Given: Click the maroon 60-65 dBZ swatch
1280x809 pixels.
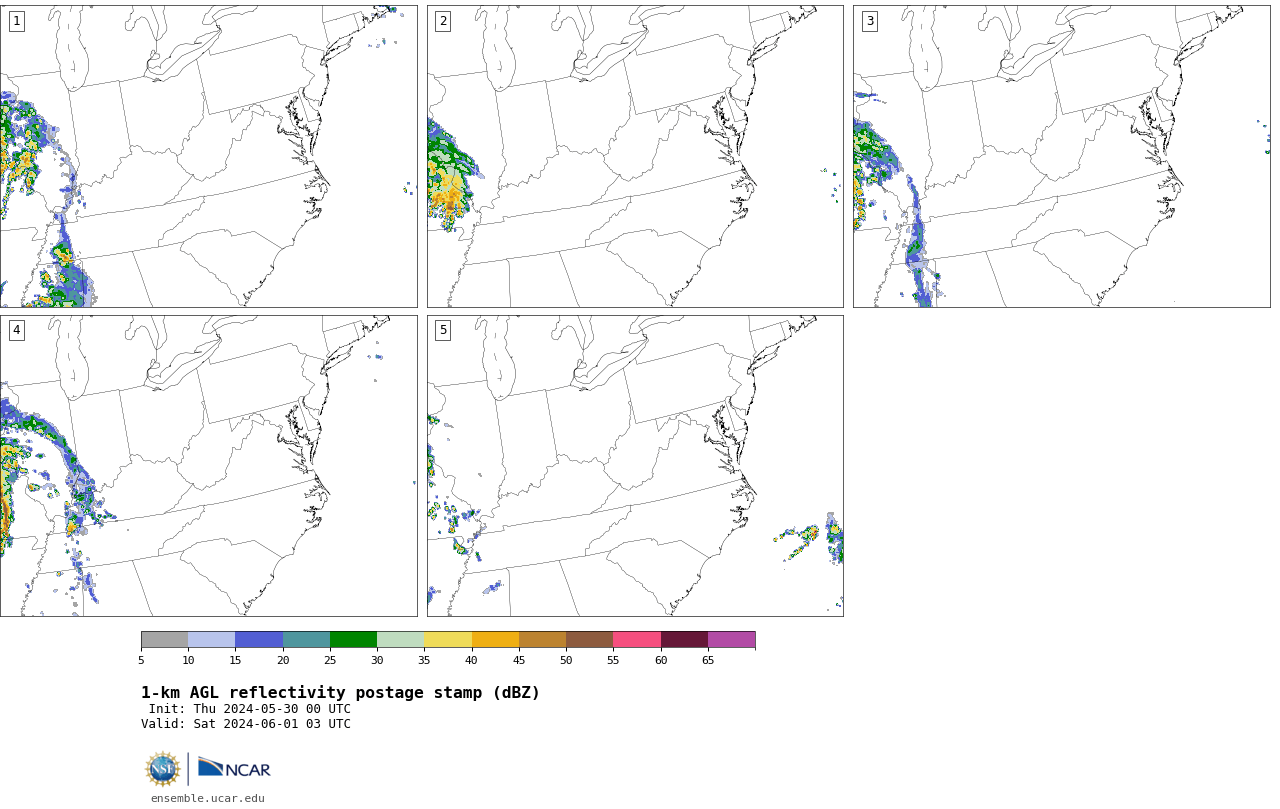Looking at the screenshot, I should coord(684,640).
